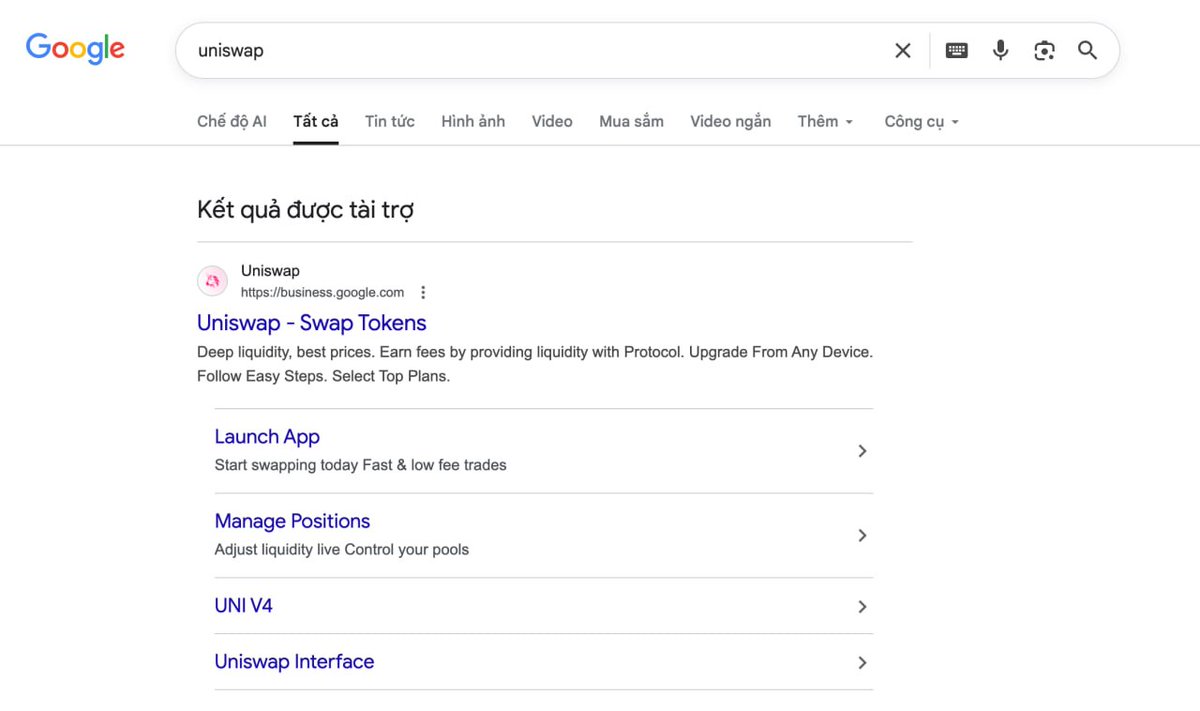
Task: Start voice search with microphone icon
Action: point(1000,50)
